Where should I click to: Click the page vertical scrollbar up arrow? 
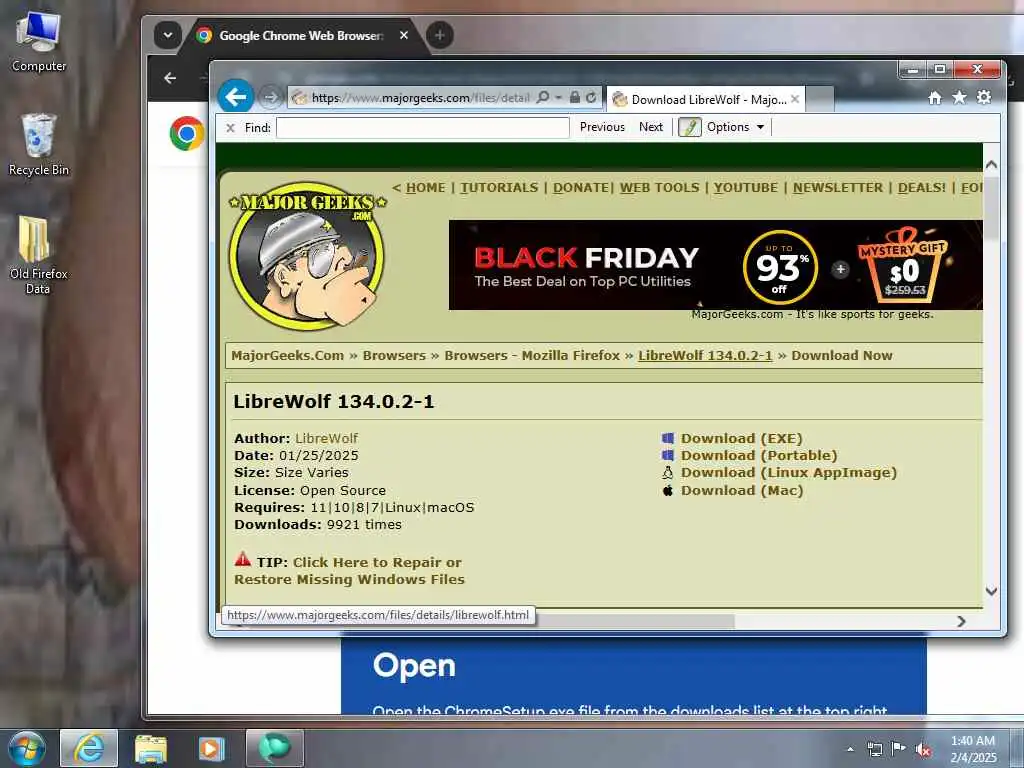pyautogui.click(x=991, y=165)
